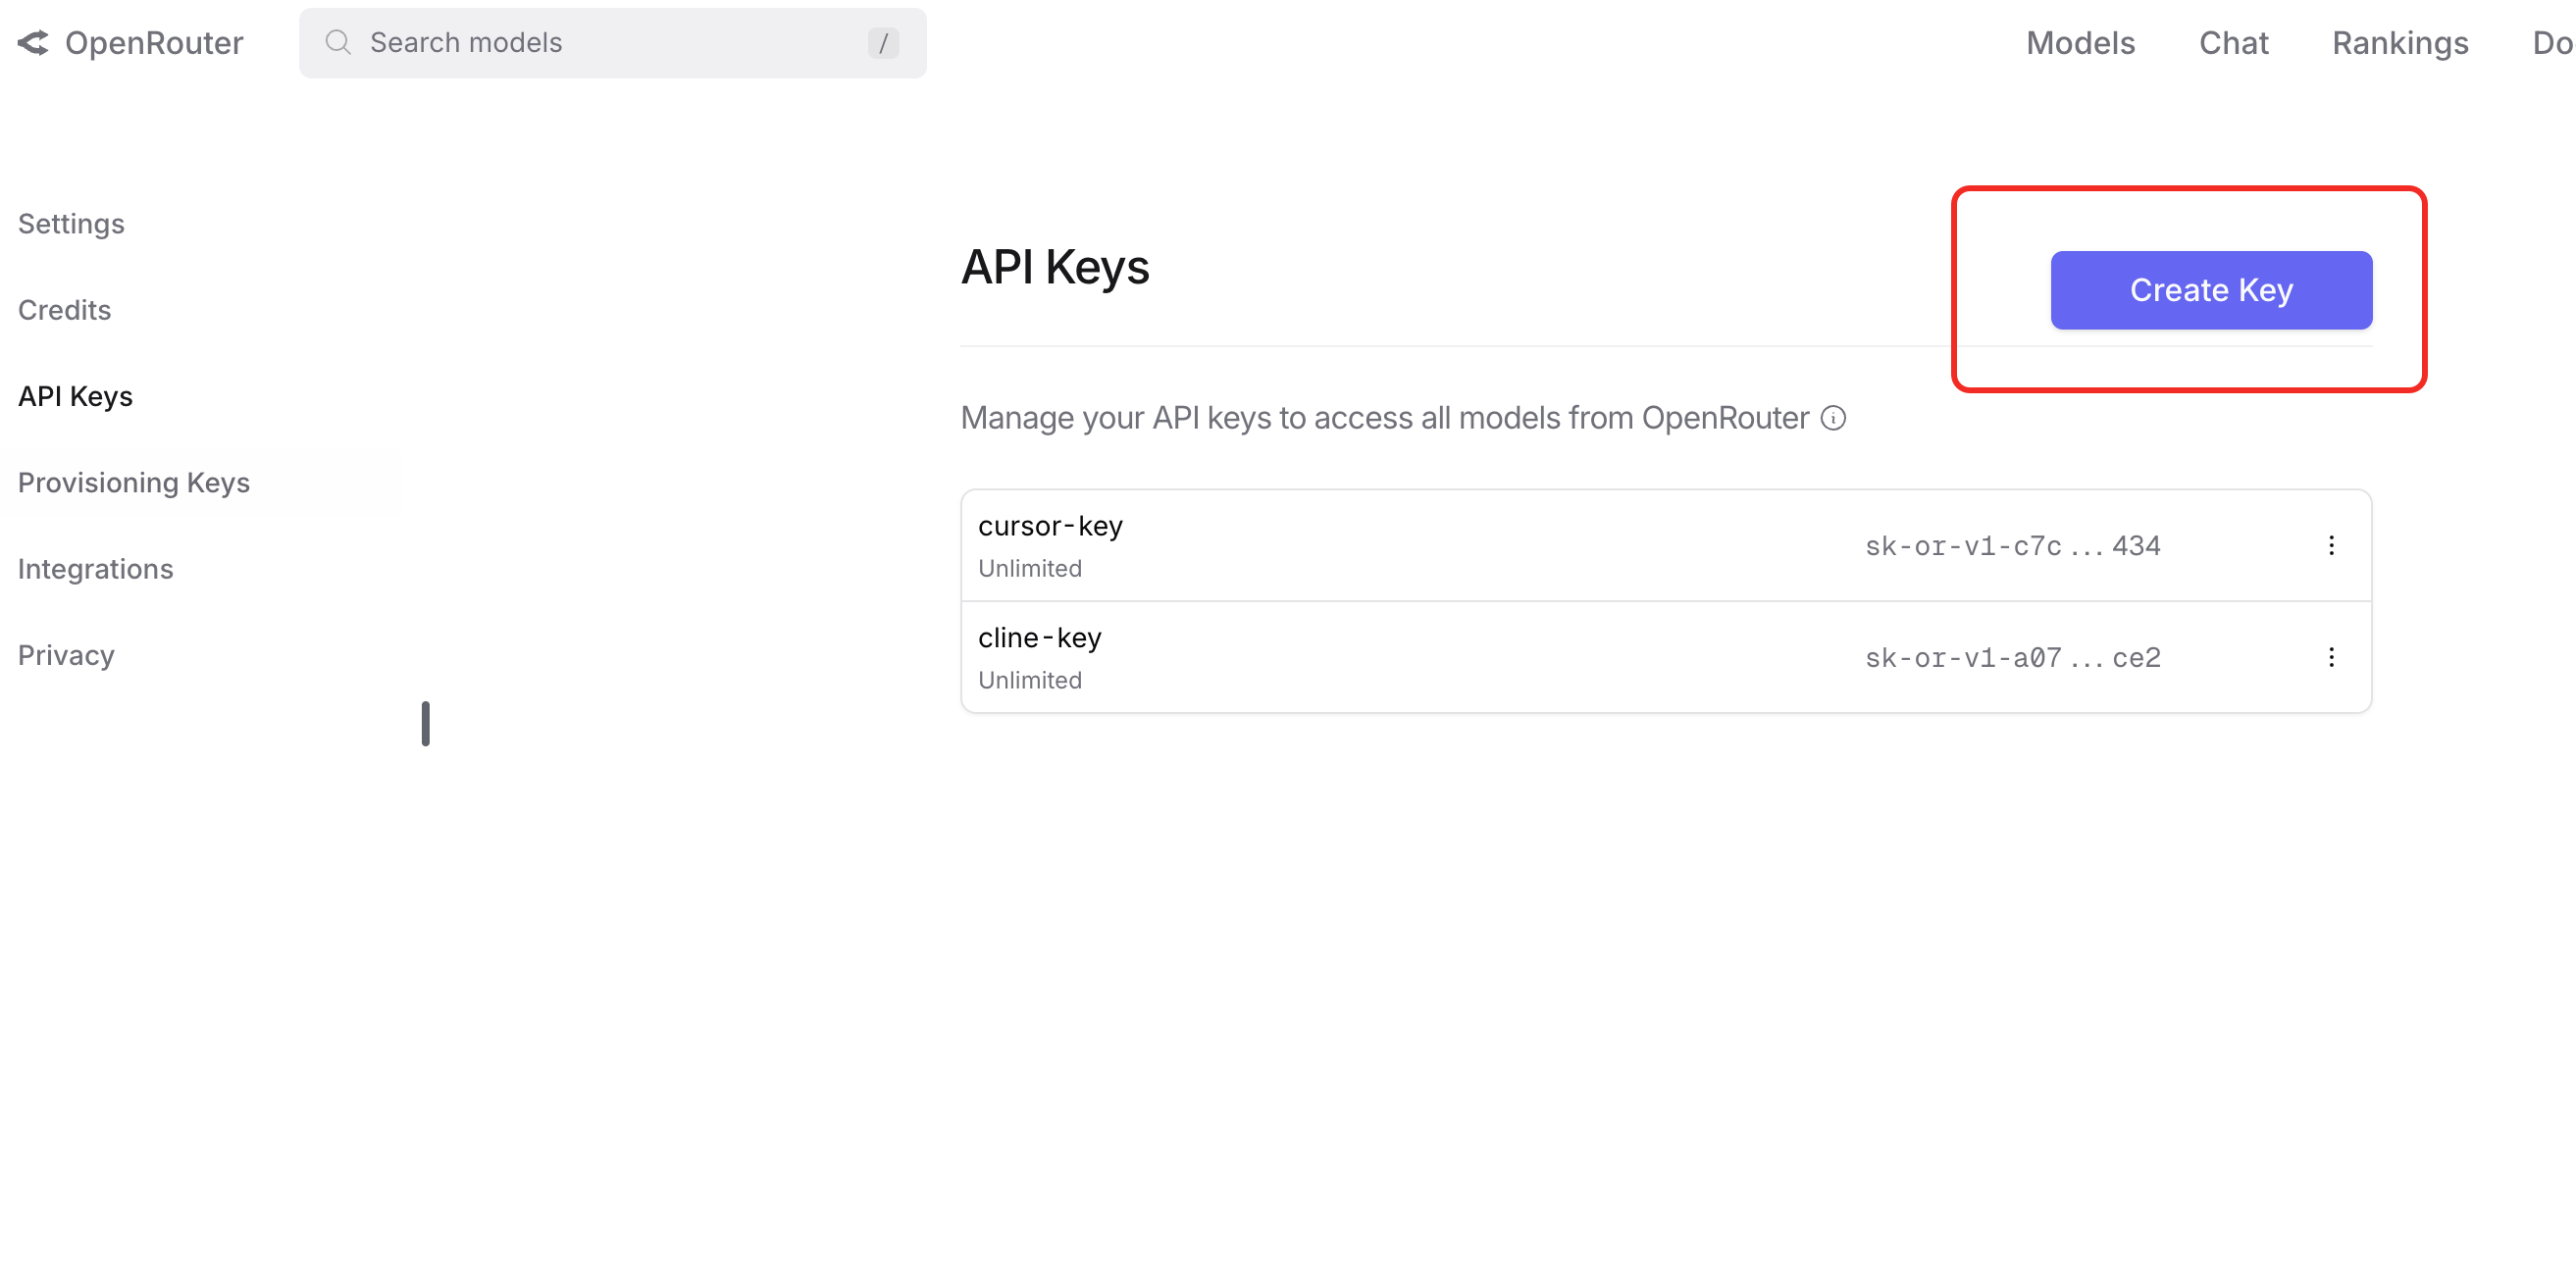2576x1273 pixels.
Task: Click the OpenRouter brand name link
Action: [x=154, y=43]
